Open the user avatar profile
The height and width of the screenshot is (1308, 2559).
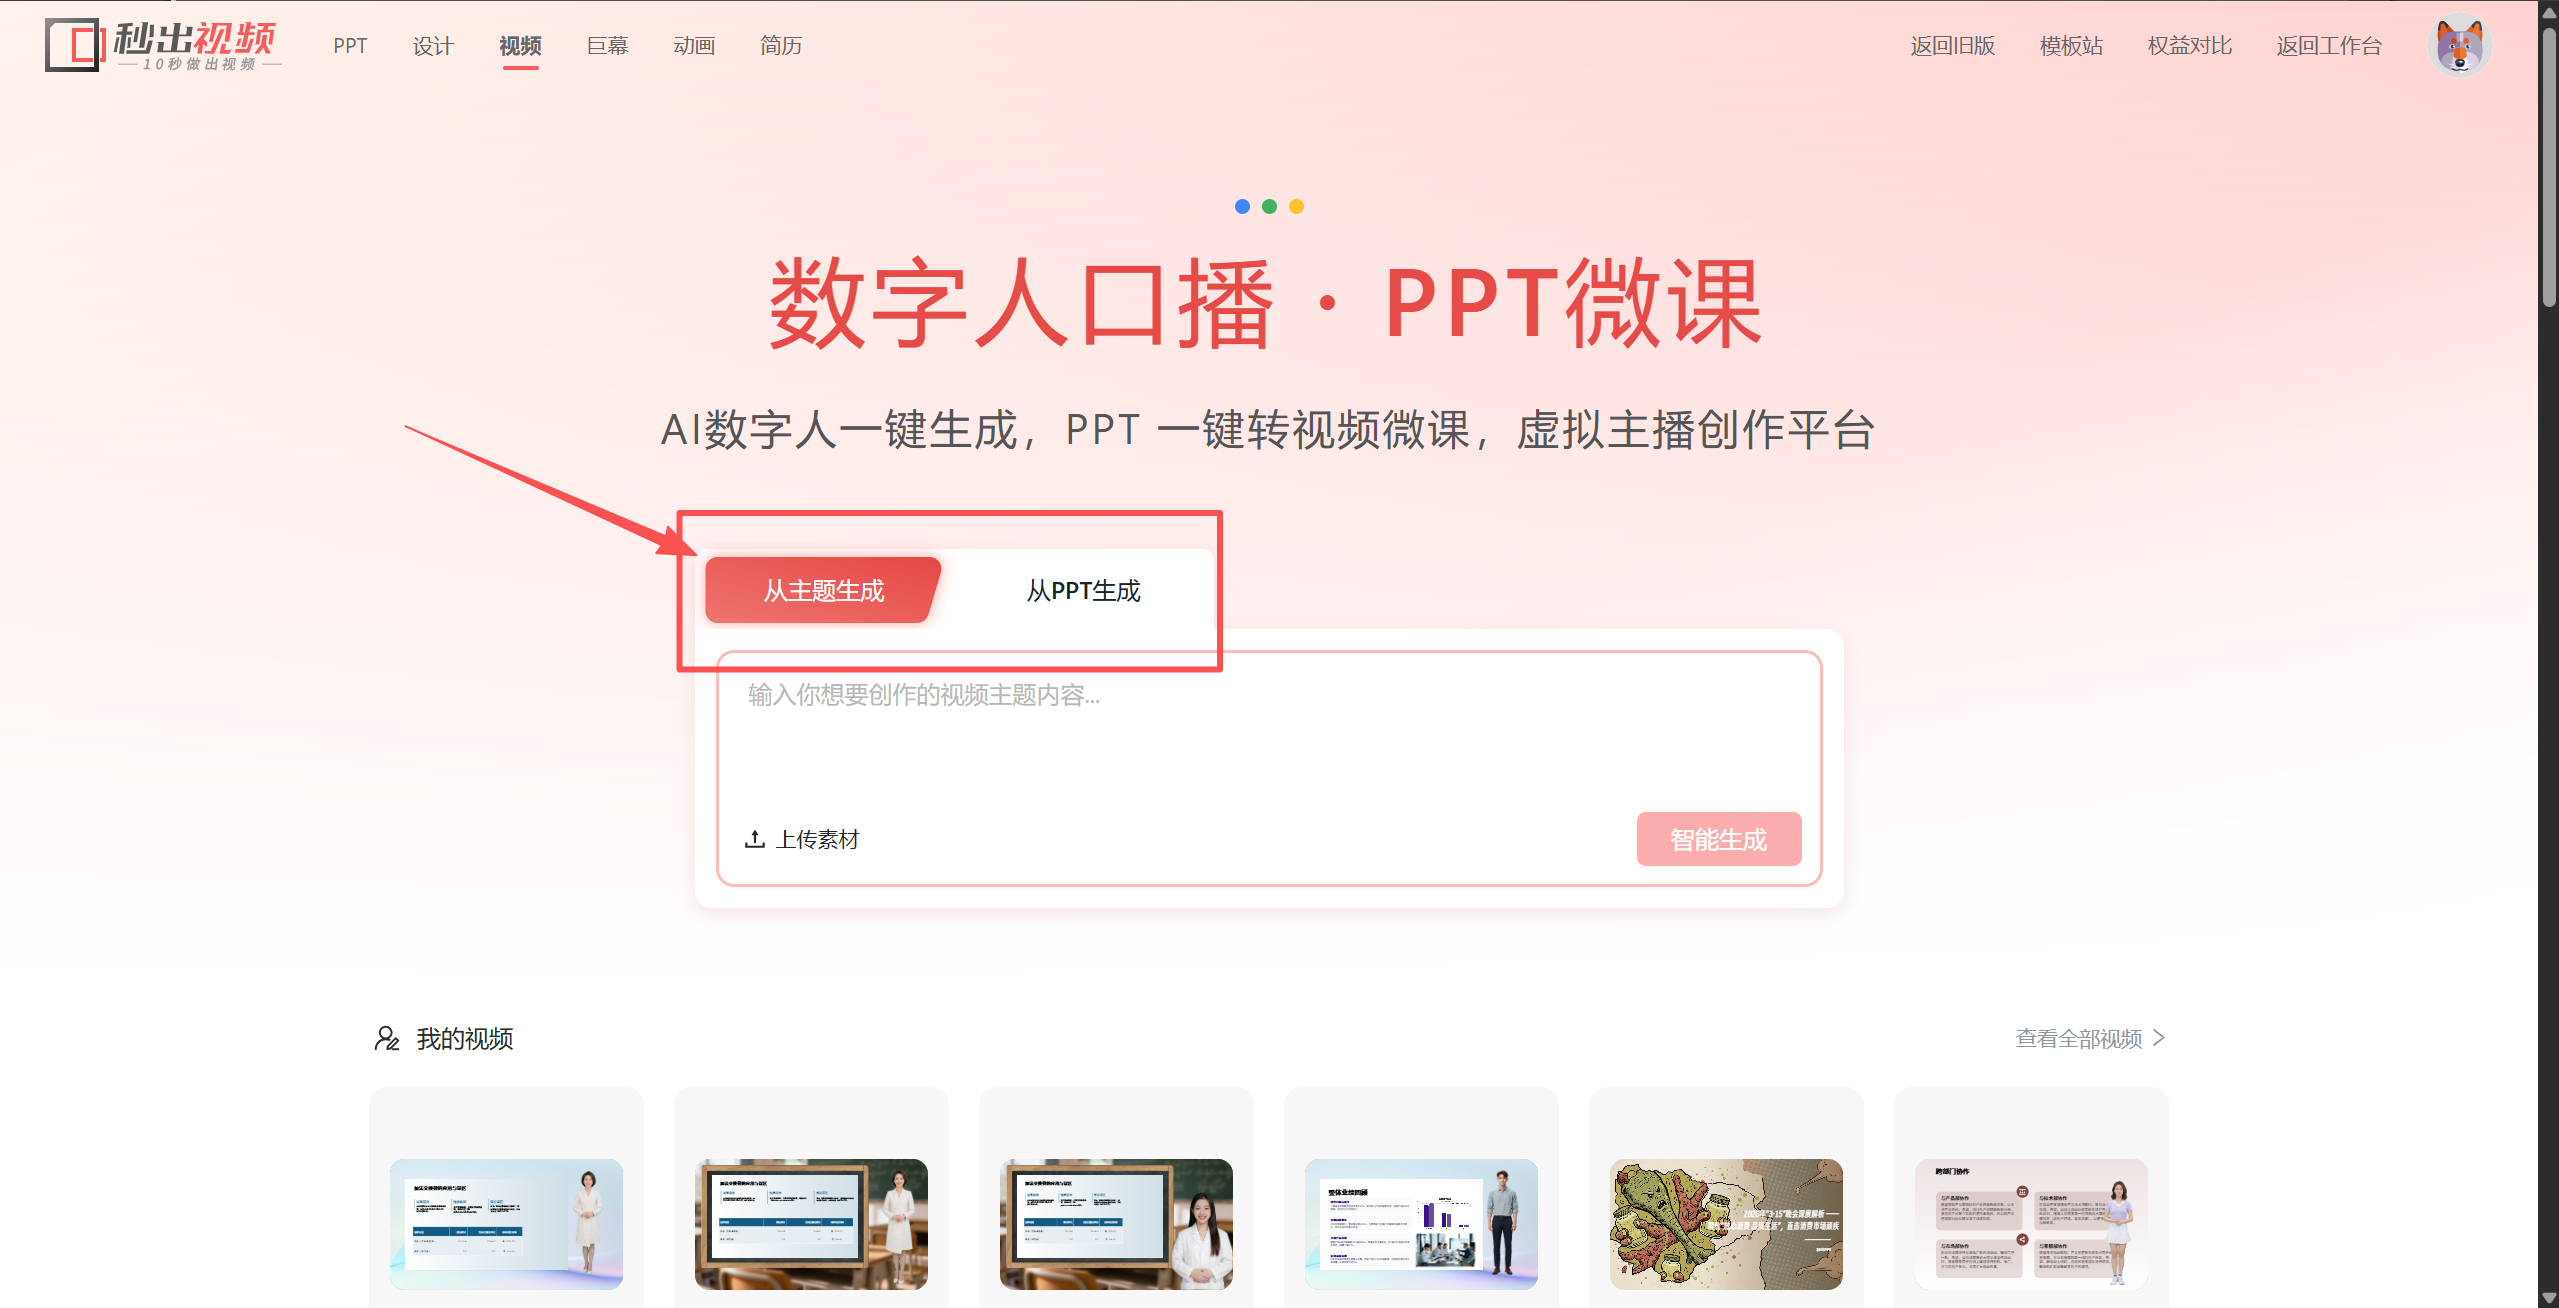coord(2460,46)
